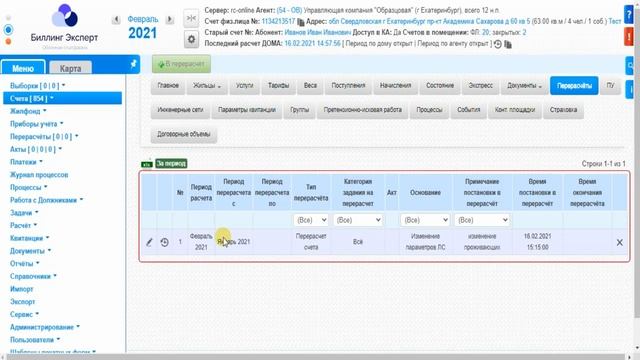This screenshot has height=360, width=640.
Task: Open the Начисления tab
Action: click(395, 86)
